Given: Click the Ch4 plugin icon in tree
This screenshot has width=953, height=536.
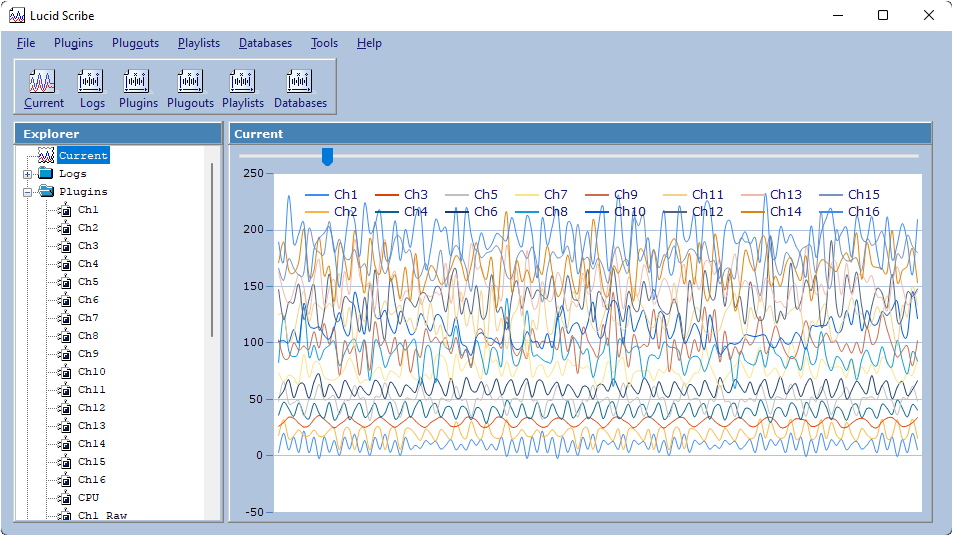Looking at the screenshot, I should pyautogui.click(x=64, y=264).
